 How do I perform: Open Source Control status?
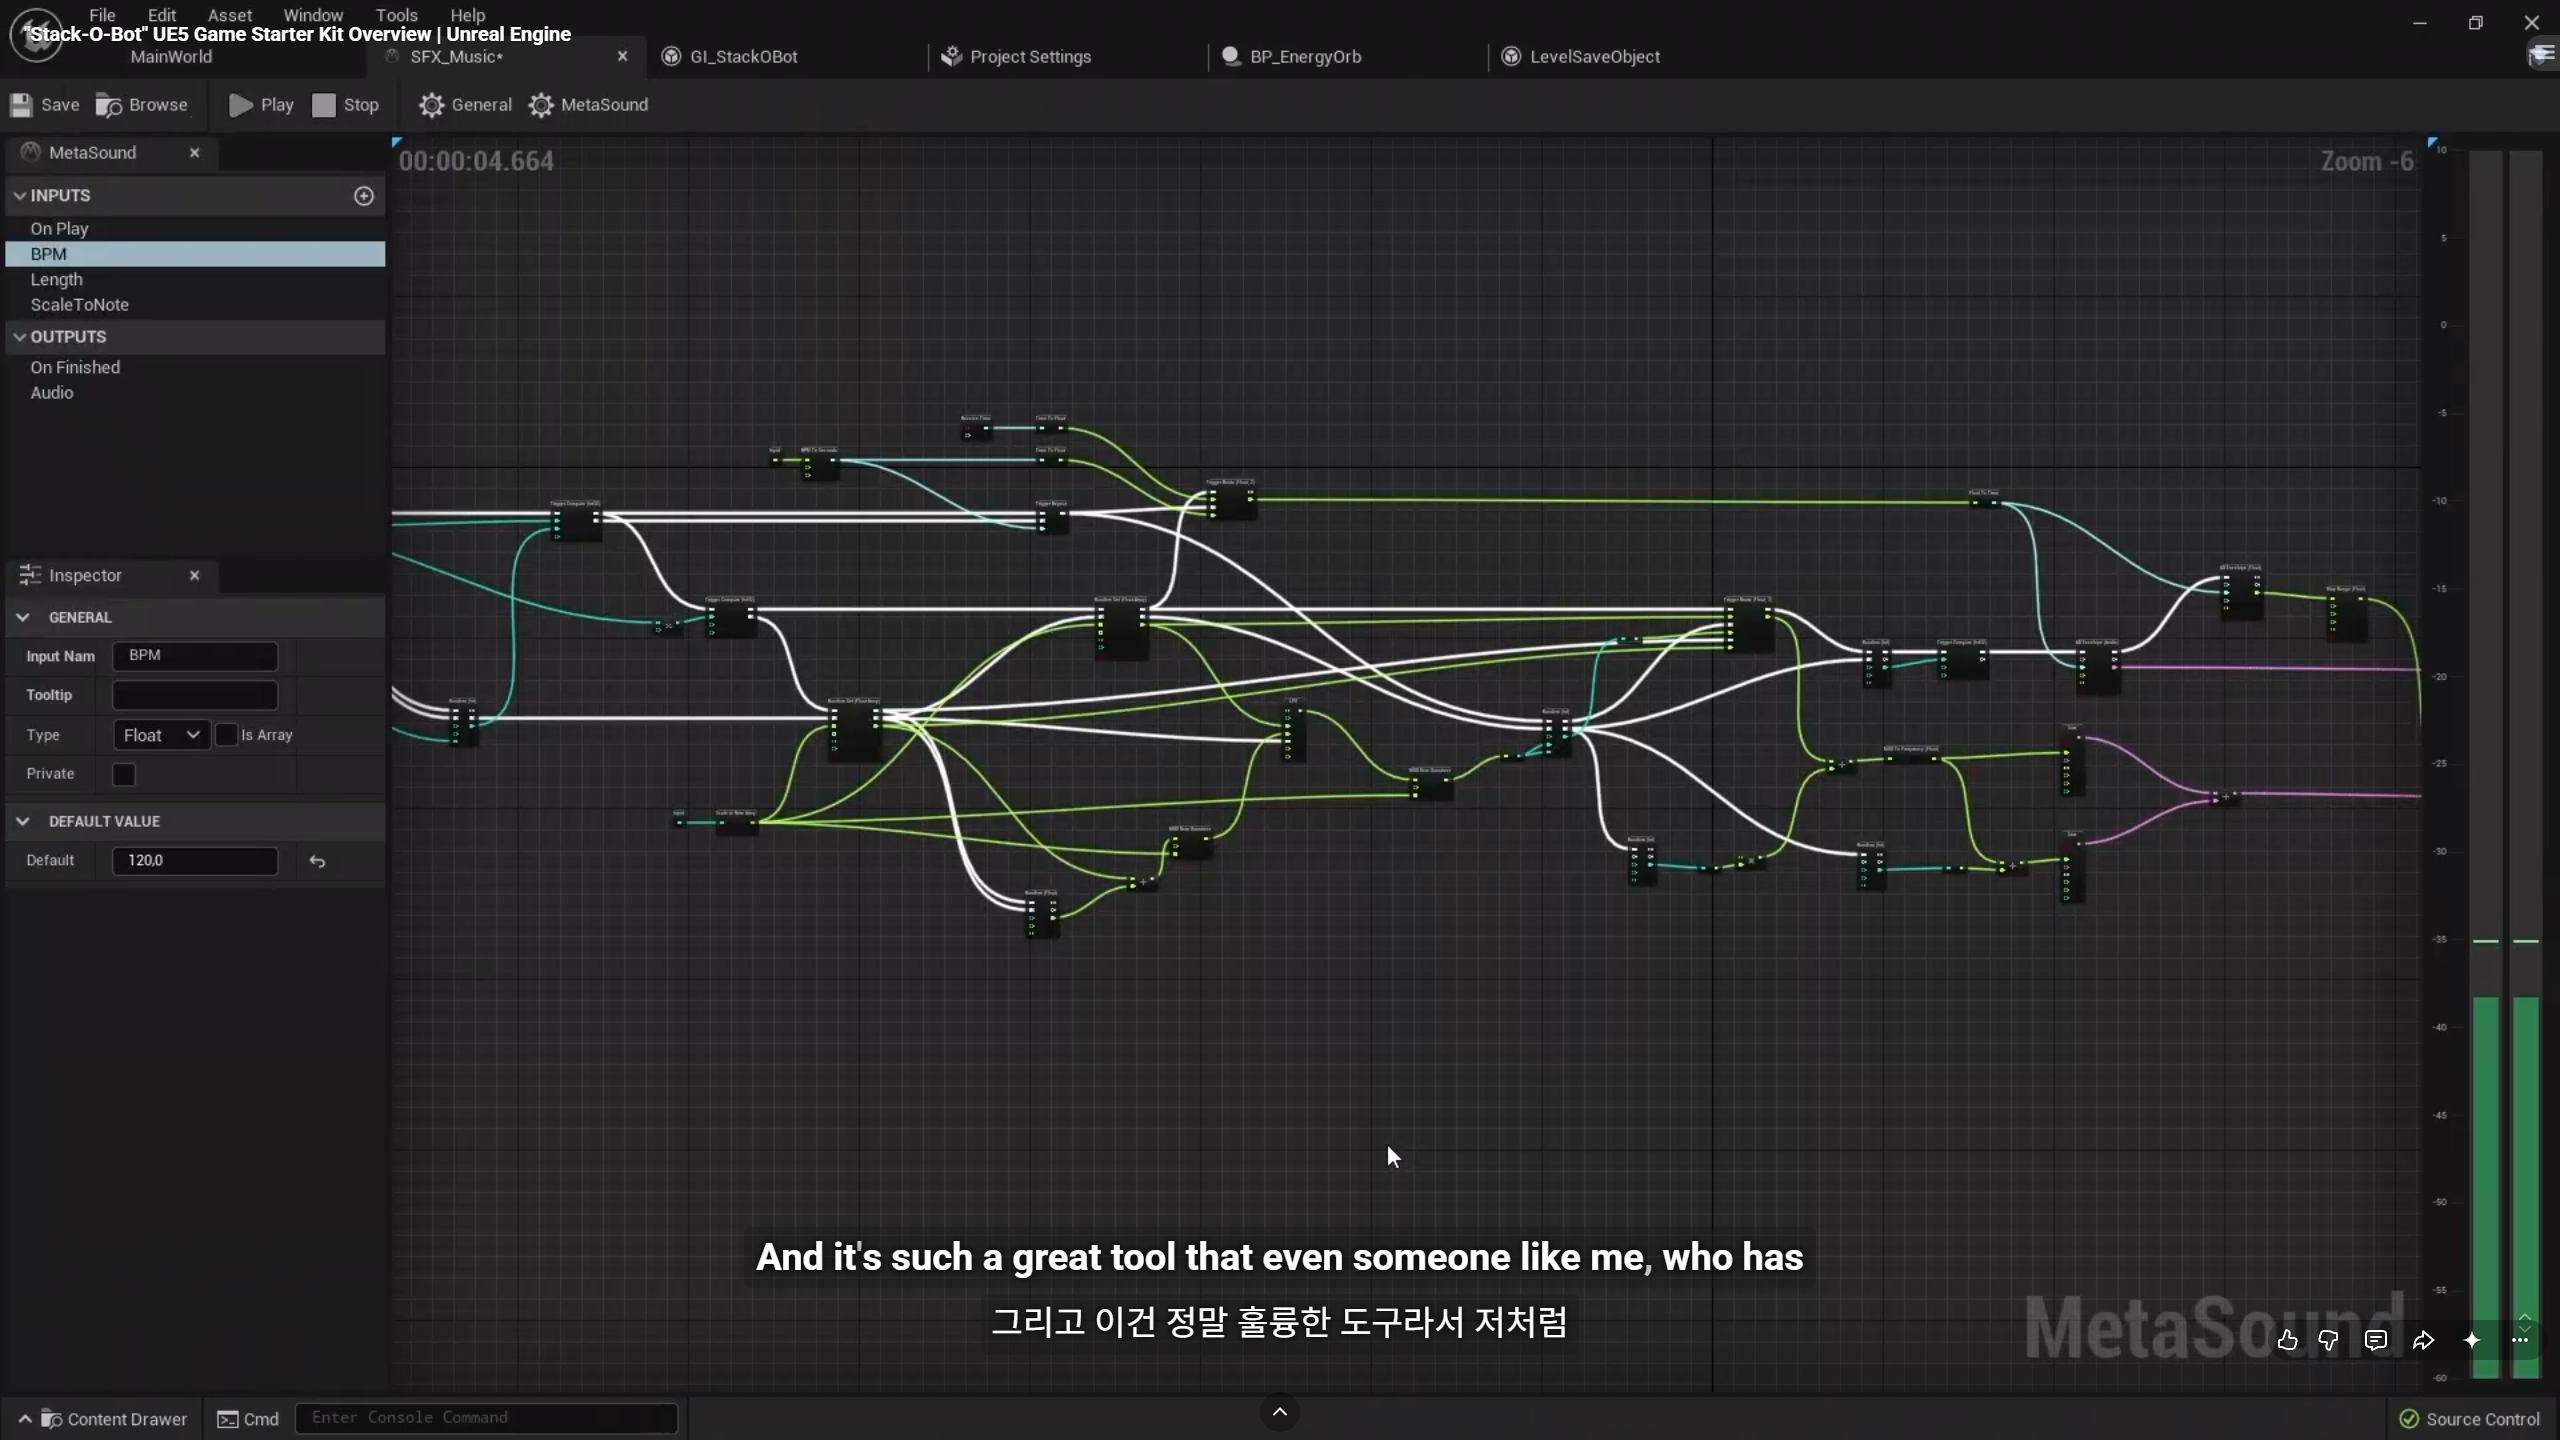pos(2469,1419)
